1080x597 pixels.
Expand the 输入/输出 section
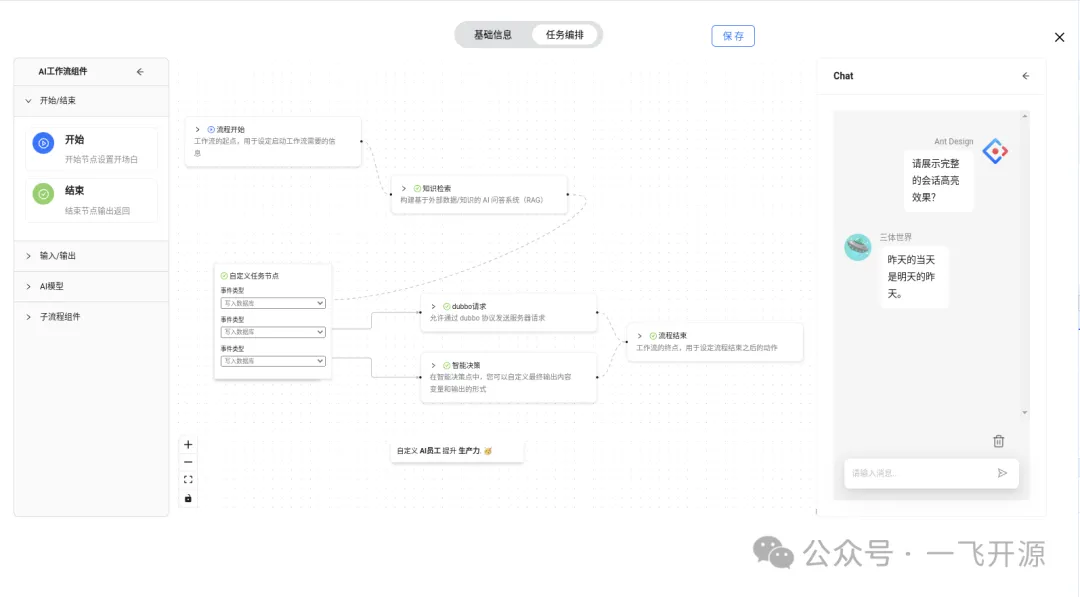[57, 256]
